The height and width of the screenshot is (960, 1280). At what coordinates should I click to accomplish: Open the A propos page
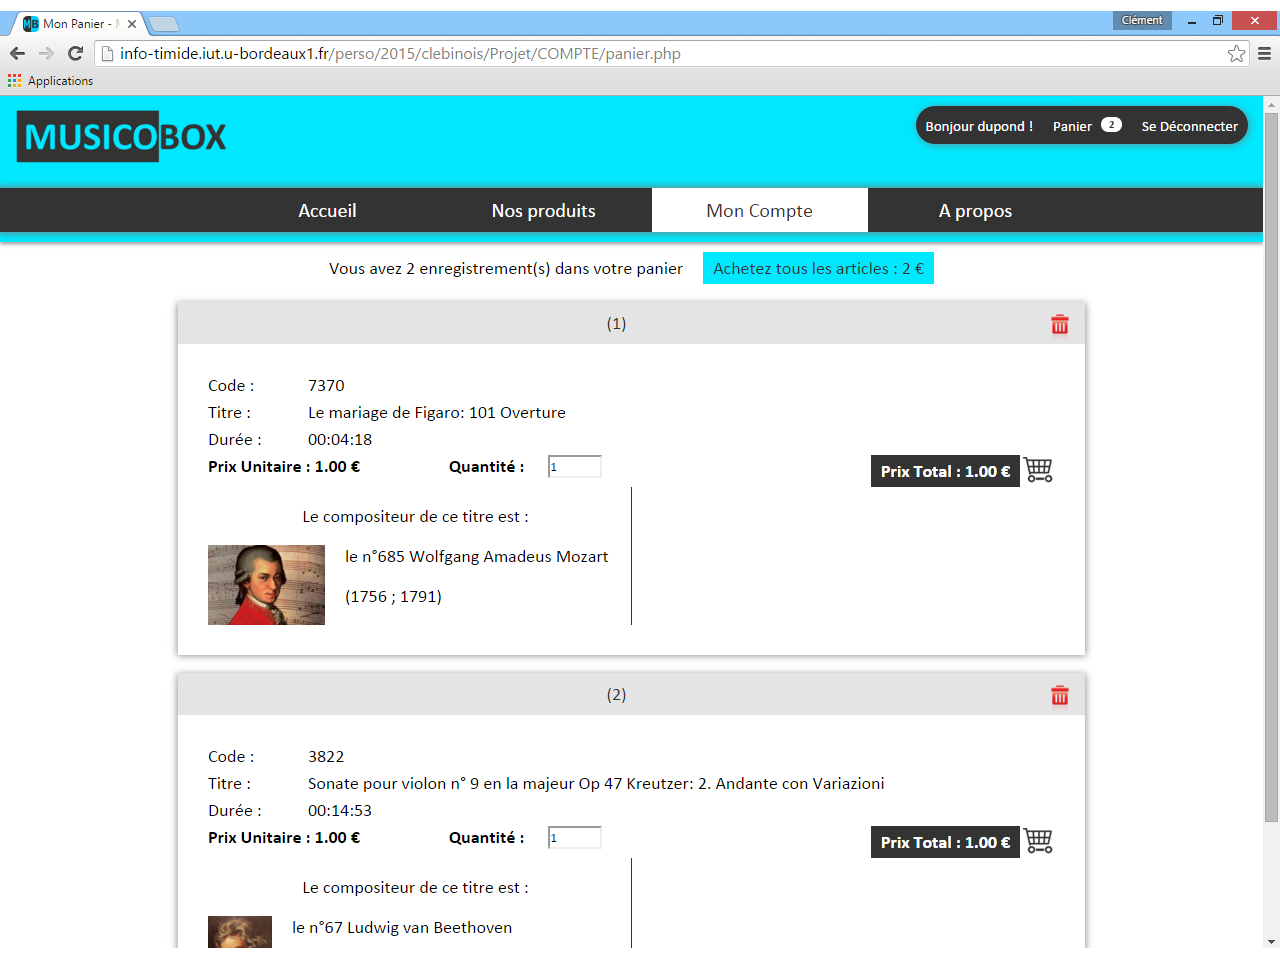coord(975,211)
